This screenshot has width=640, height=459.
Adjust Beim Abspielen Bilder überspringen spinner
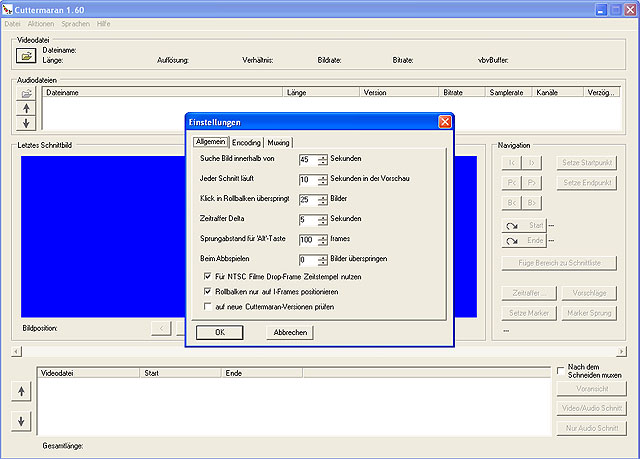click(x=322, y=260)
